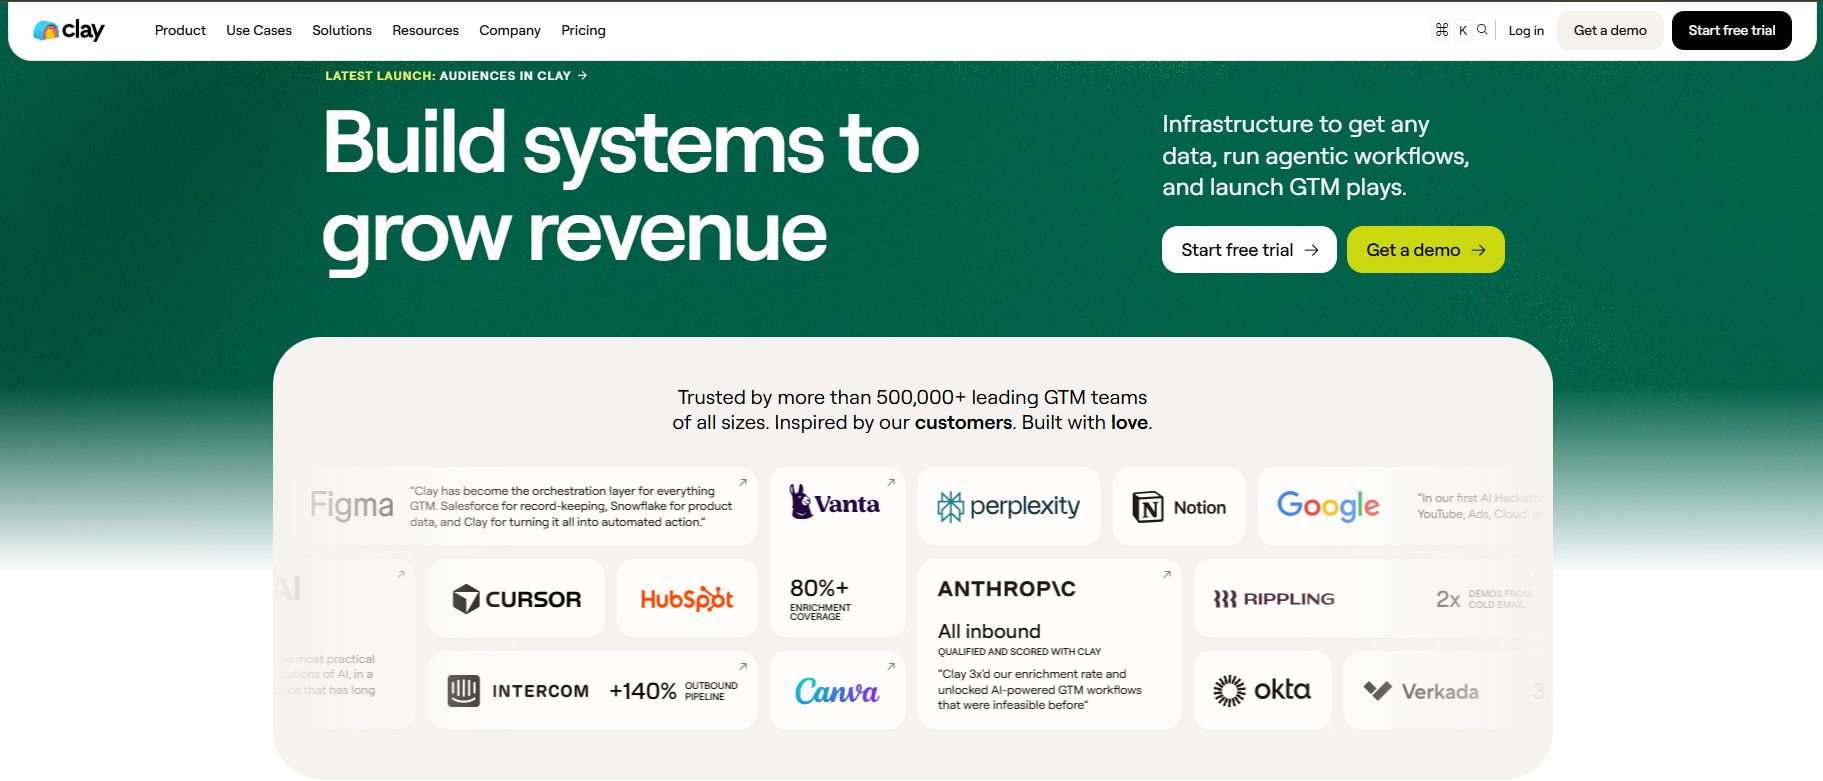Click the Clay logo in the header
Image resolution: width=1823 pixels, height=781 pixels.
pyautogui.click(x=68, y=30)
